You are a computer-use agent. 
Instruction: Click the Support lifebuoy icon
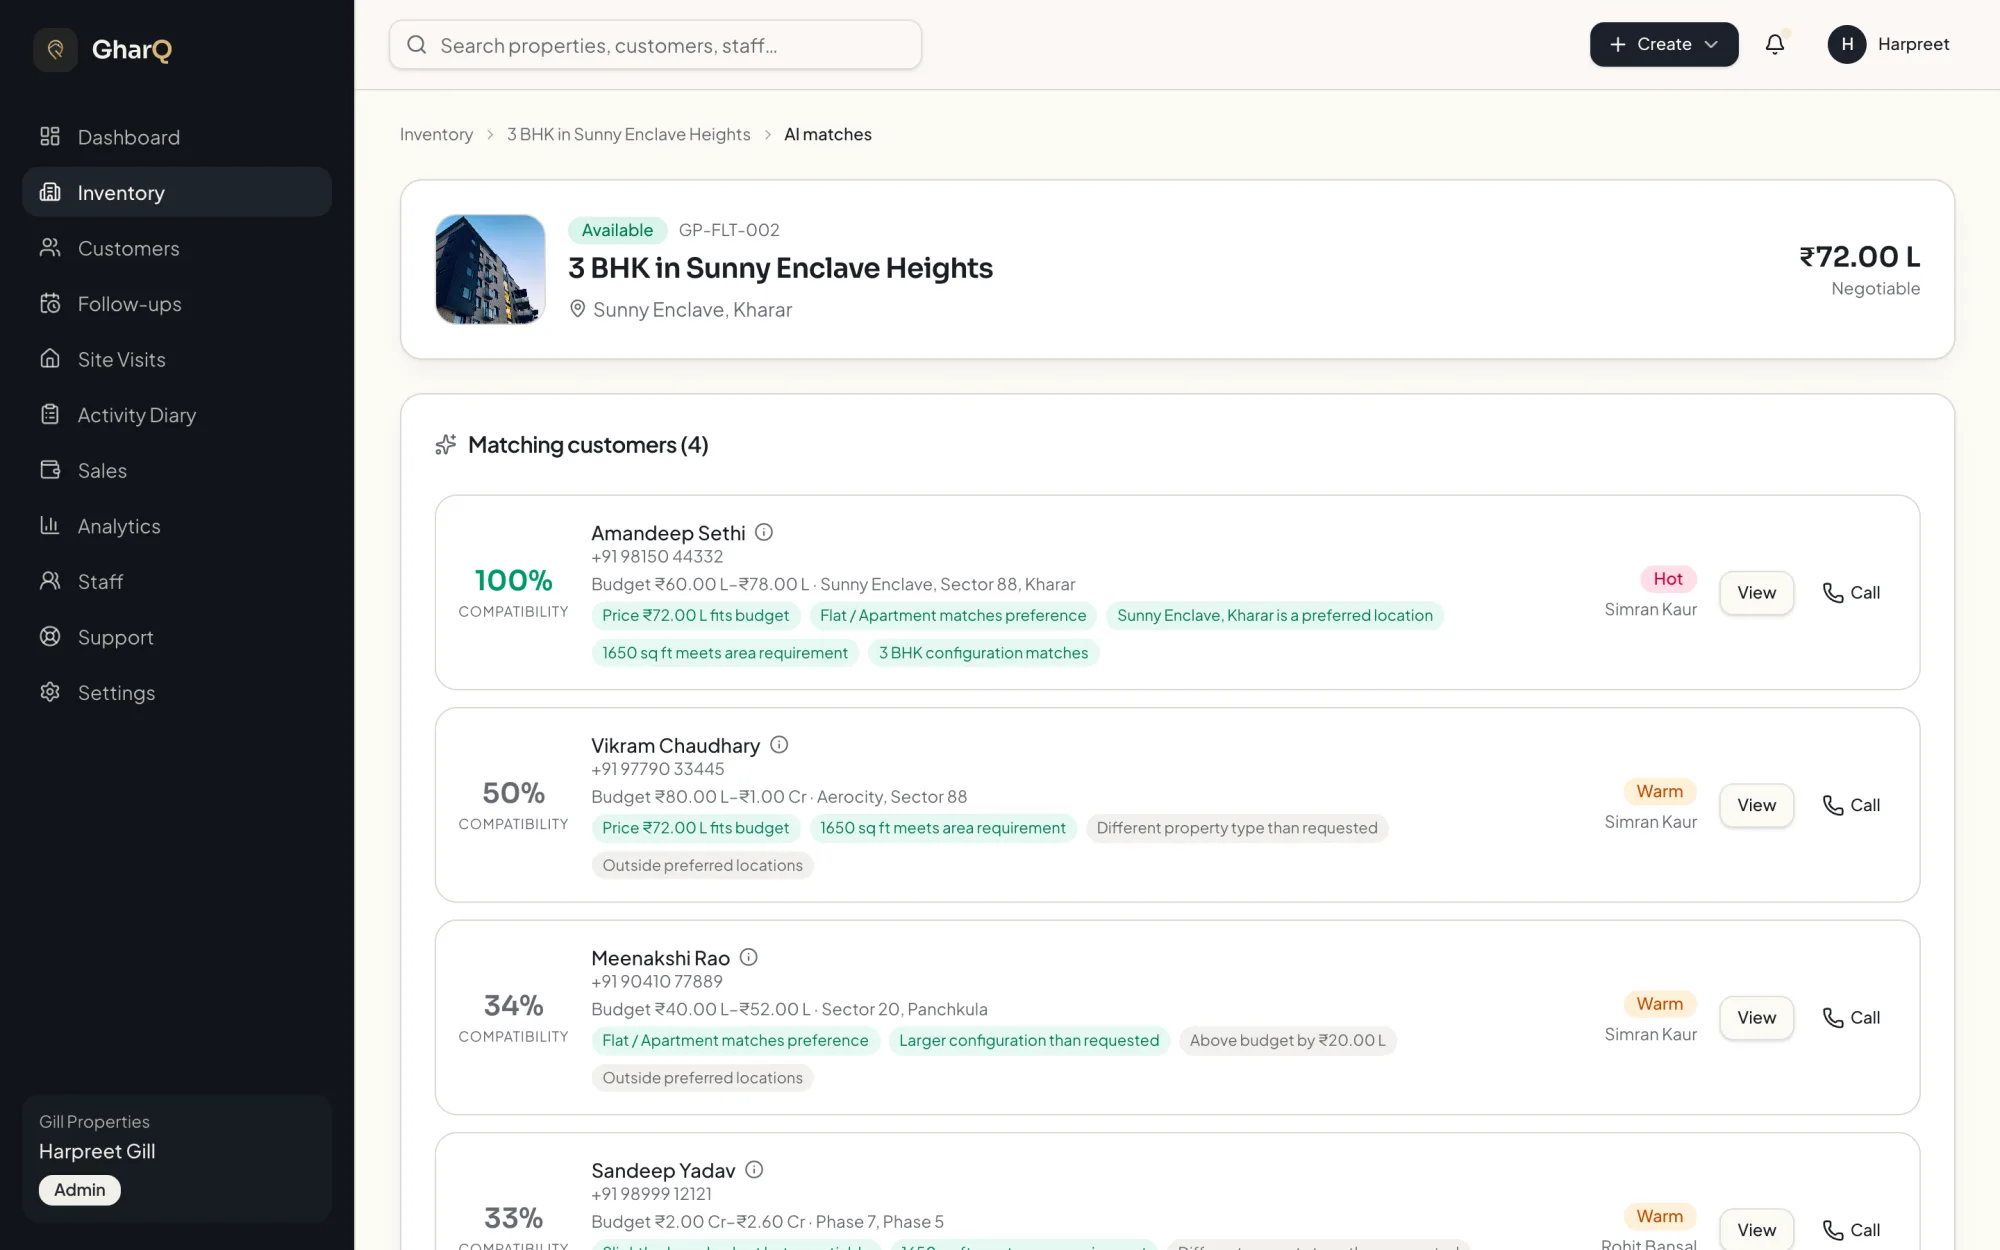(50, 636)
